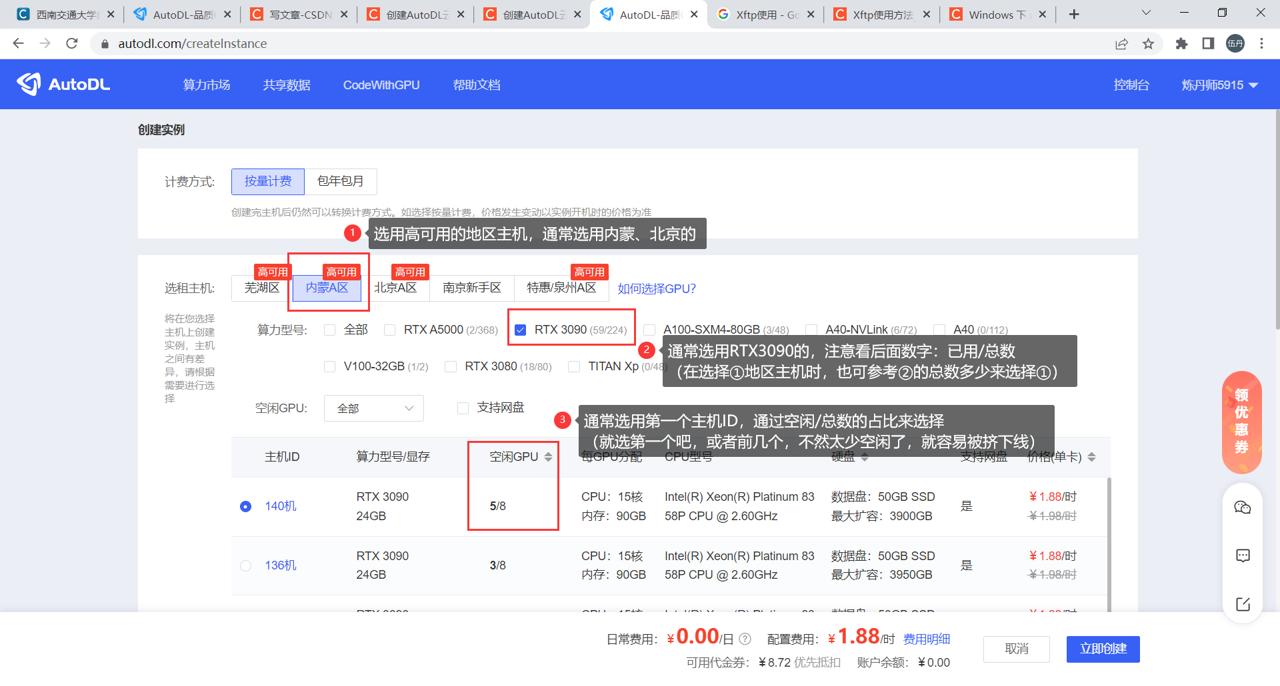Enable the 支持网盘 checkbox

463,408
